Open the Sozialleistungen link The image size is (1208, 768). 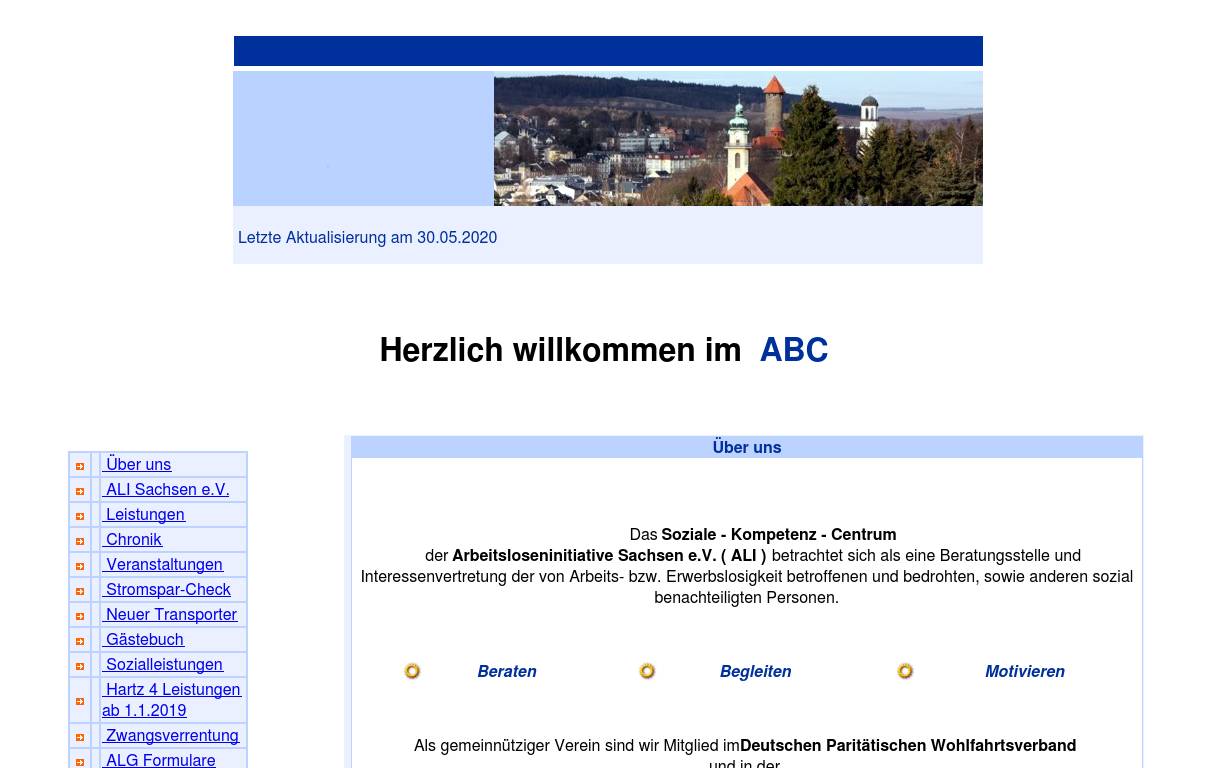[164, 664]
